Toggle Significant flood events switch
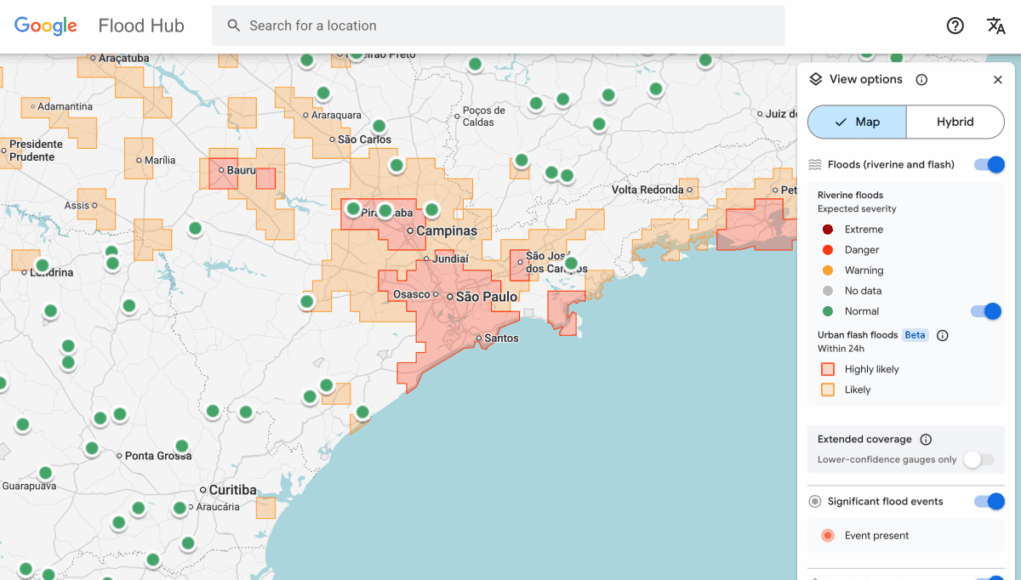Viewport: 1021px width, 580px height. pyautogui.click(x=988, y=502)
